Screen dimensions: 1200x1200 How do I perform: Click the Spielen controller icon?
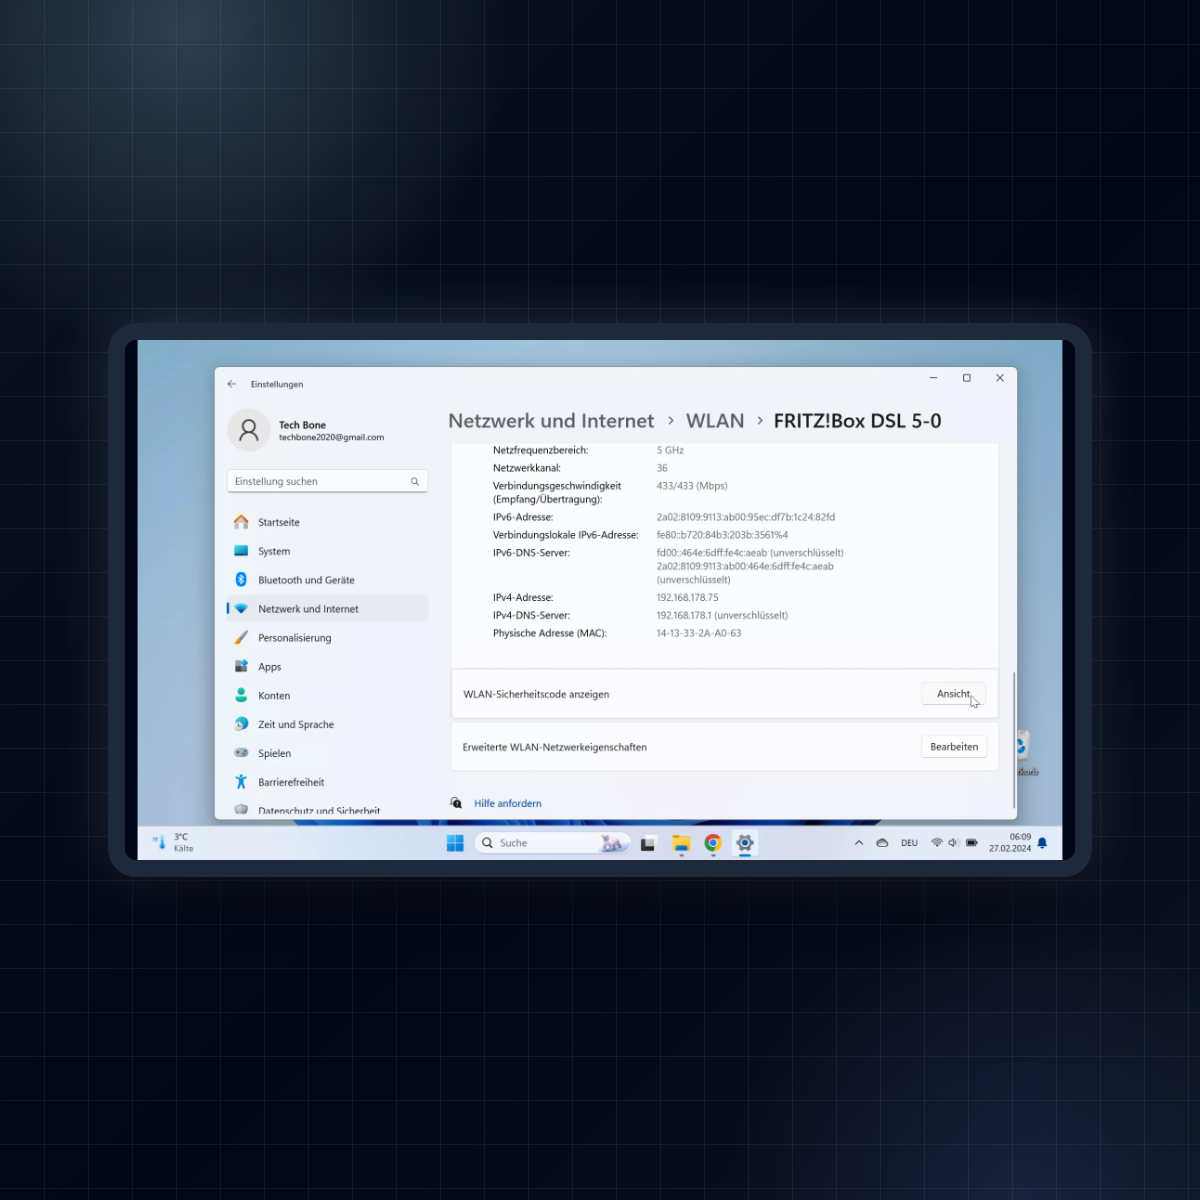tap(241, 753)
